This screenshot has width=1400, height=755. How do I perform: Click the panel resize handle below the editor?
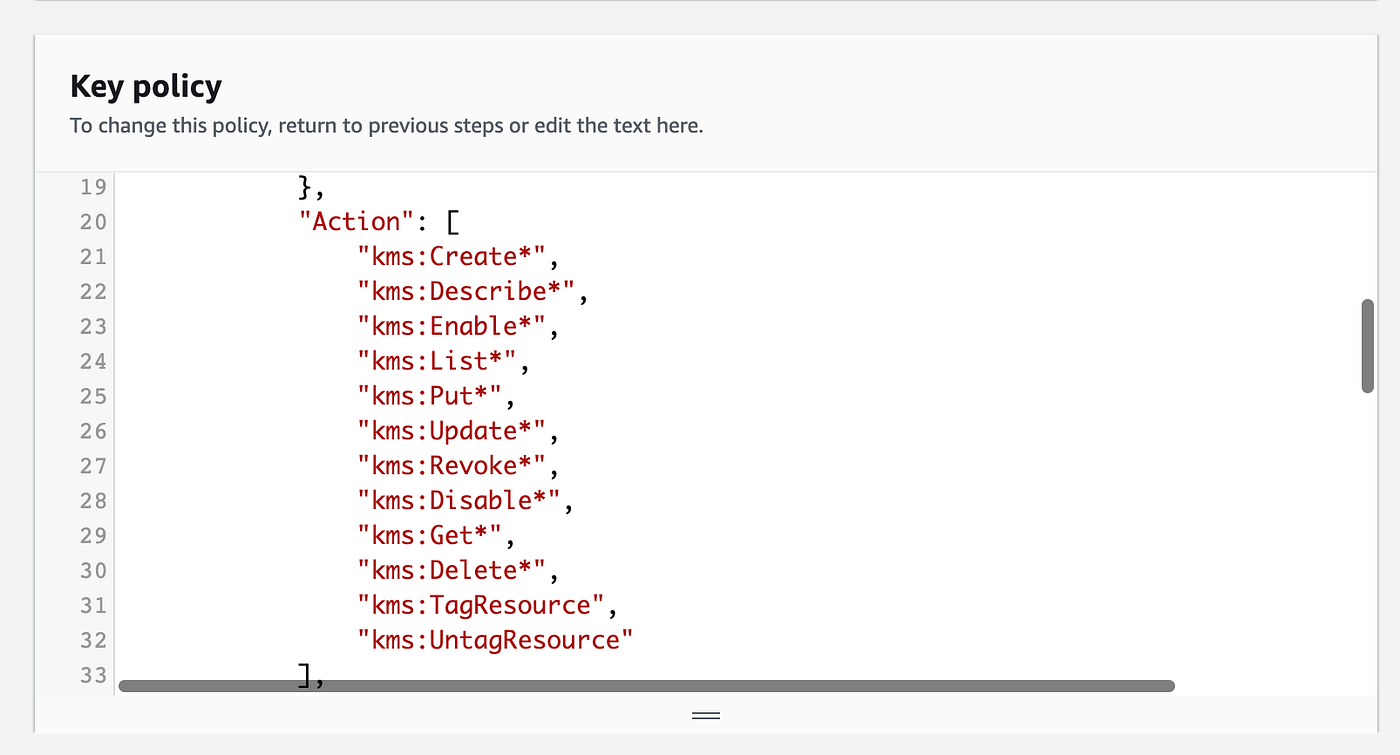705,716
